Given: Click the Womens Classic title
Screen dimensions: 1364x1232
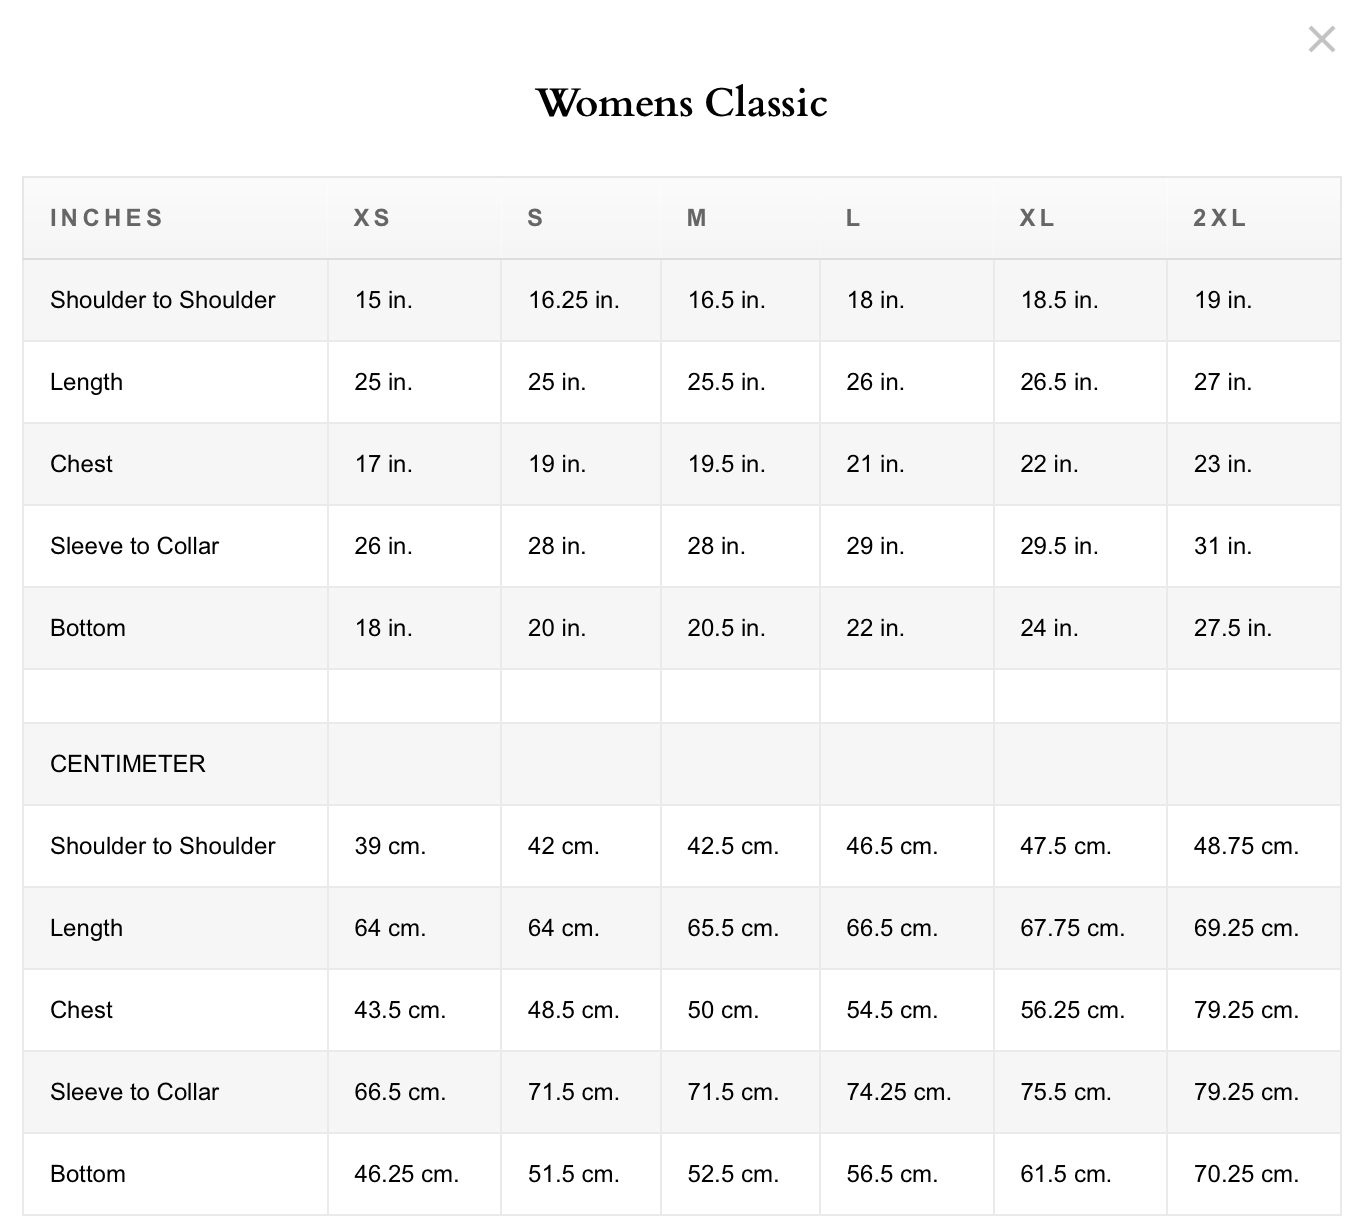Looking at the screenshot, I should (681, 103).
